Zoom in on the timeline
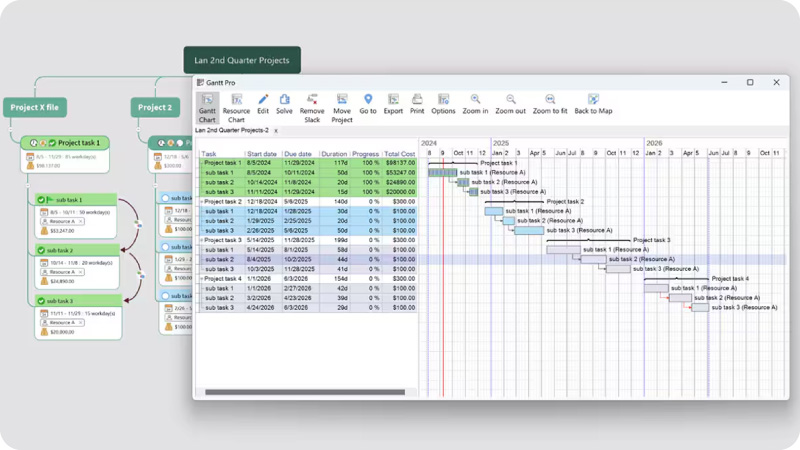The width and height of the screenshot is (800, 450). [475, 104]
